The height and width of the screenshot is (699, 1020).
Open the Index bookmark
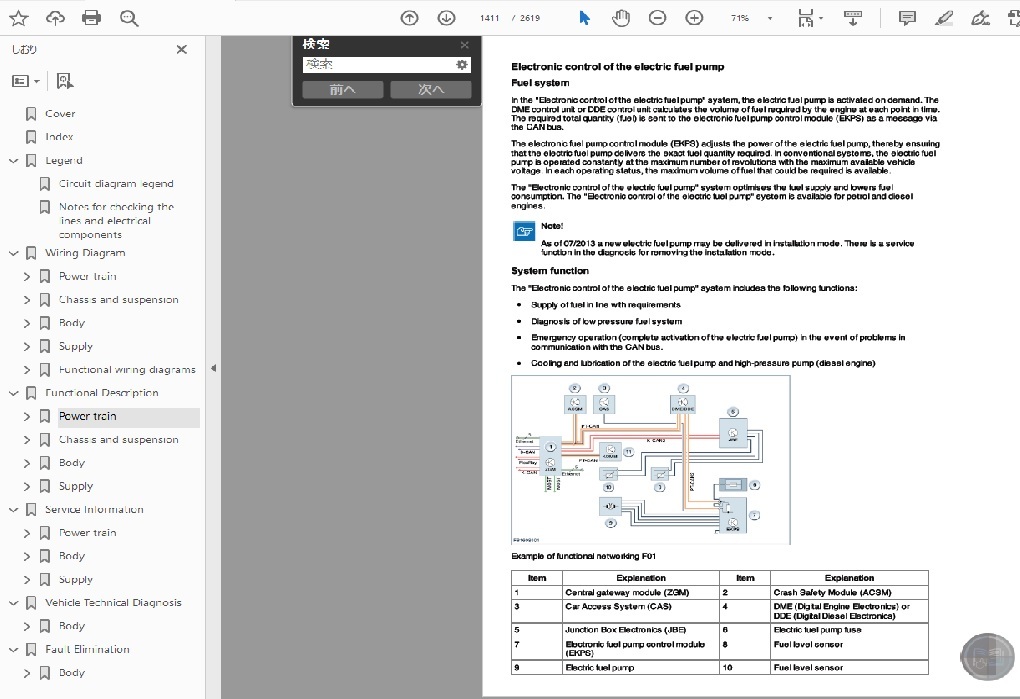point(59,137)
